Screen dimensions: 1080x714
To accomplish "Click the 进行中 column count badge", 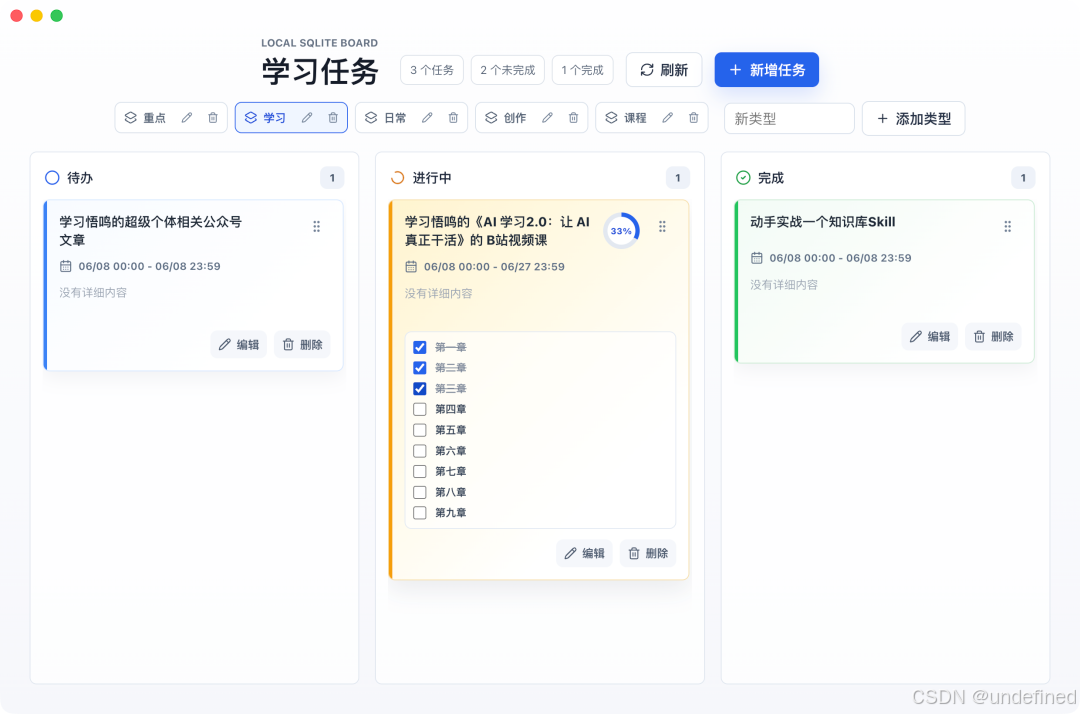I will (x=678, y=178).
